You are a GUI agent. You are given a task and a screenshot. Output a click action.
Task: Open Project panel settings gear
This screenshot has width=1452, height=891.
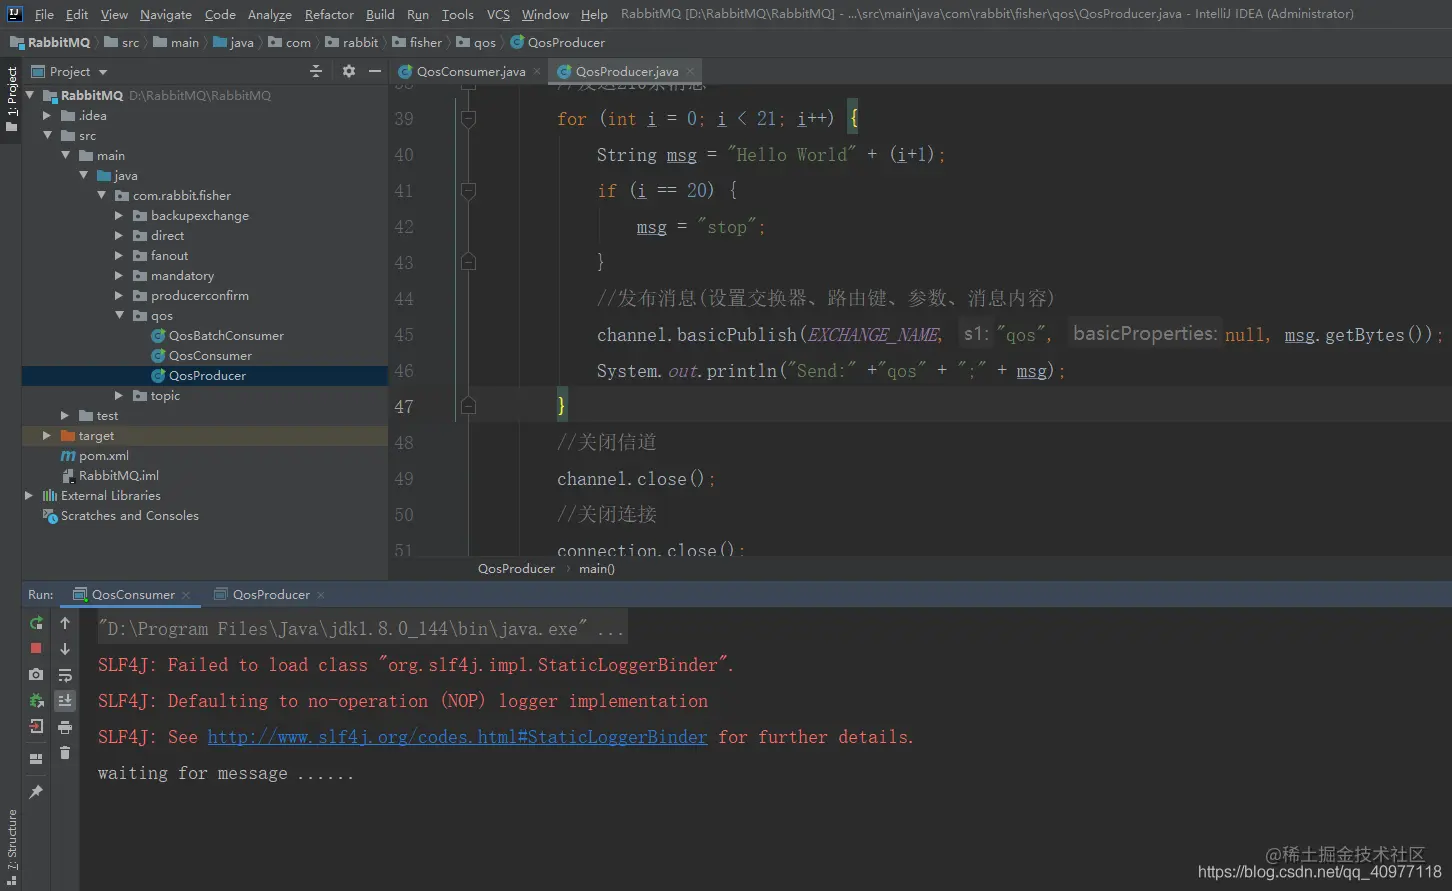click(348, 71)
